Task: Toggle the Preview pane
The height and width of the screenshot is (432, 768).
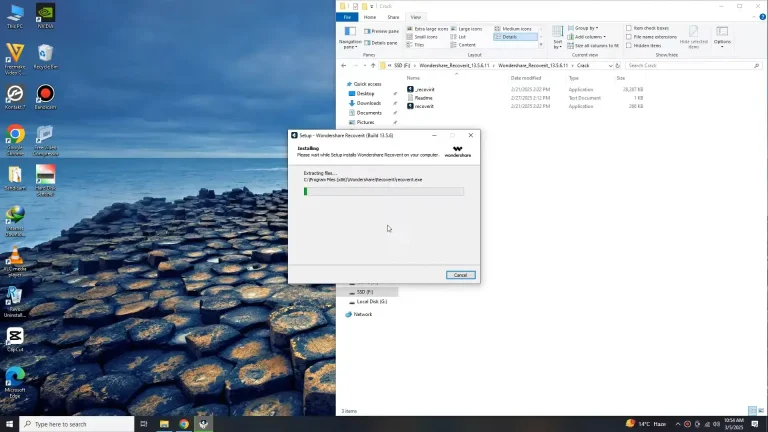Action: (x=381, y=31)
